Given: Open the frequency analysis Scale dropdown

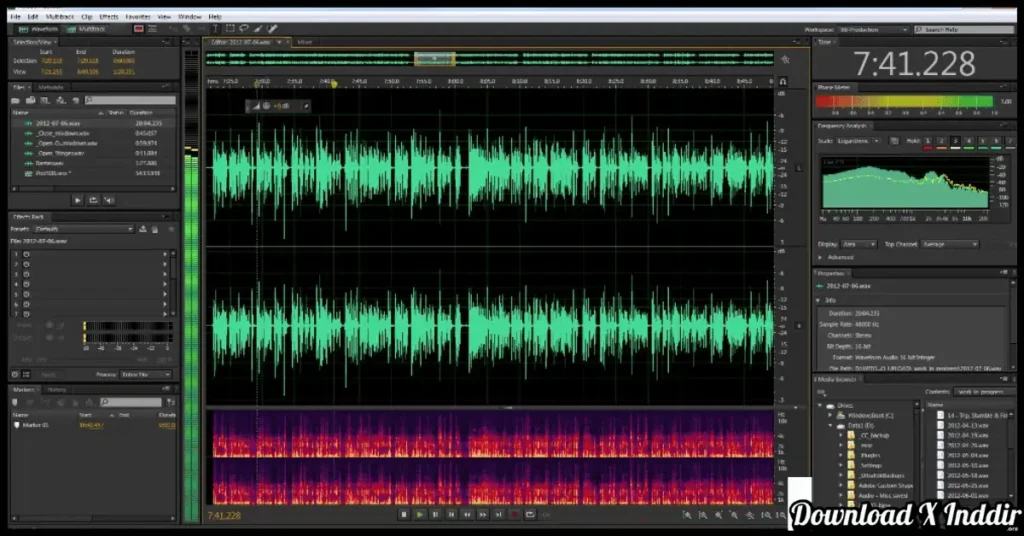Looking at the screenshot, I should coord(859,141).
